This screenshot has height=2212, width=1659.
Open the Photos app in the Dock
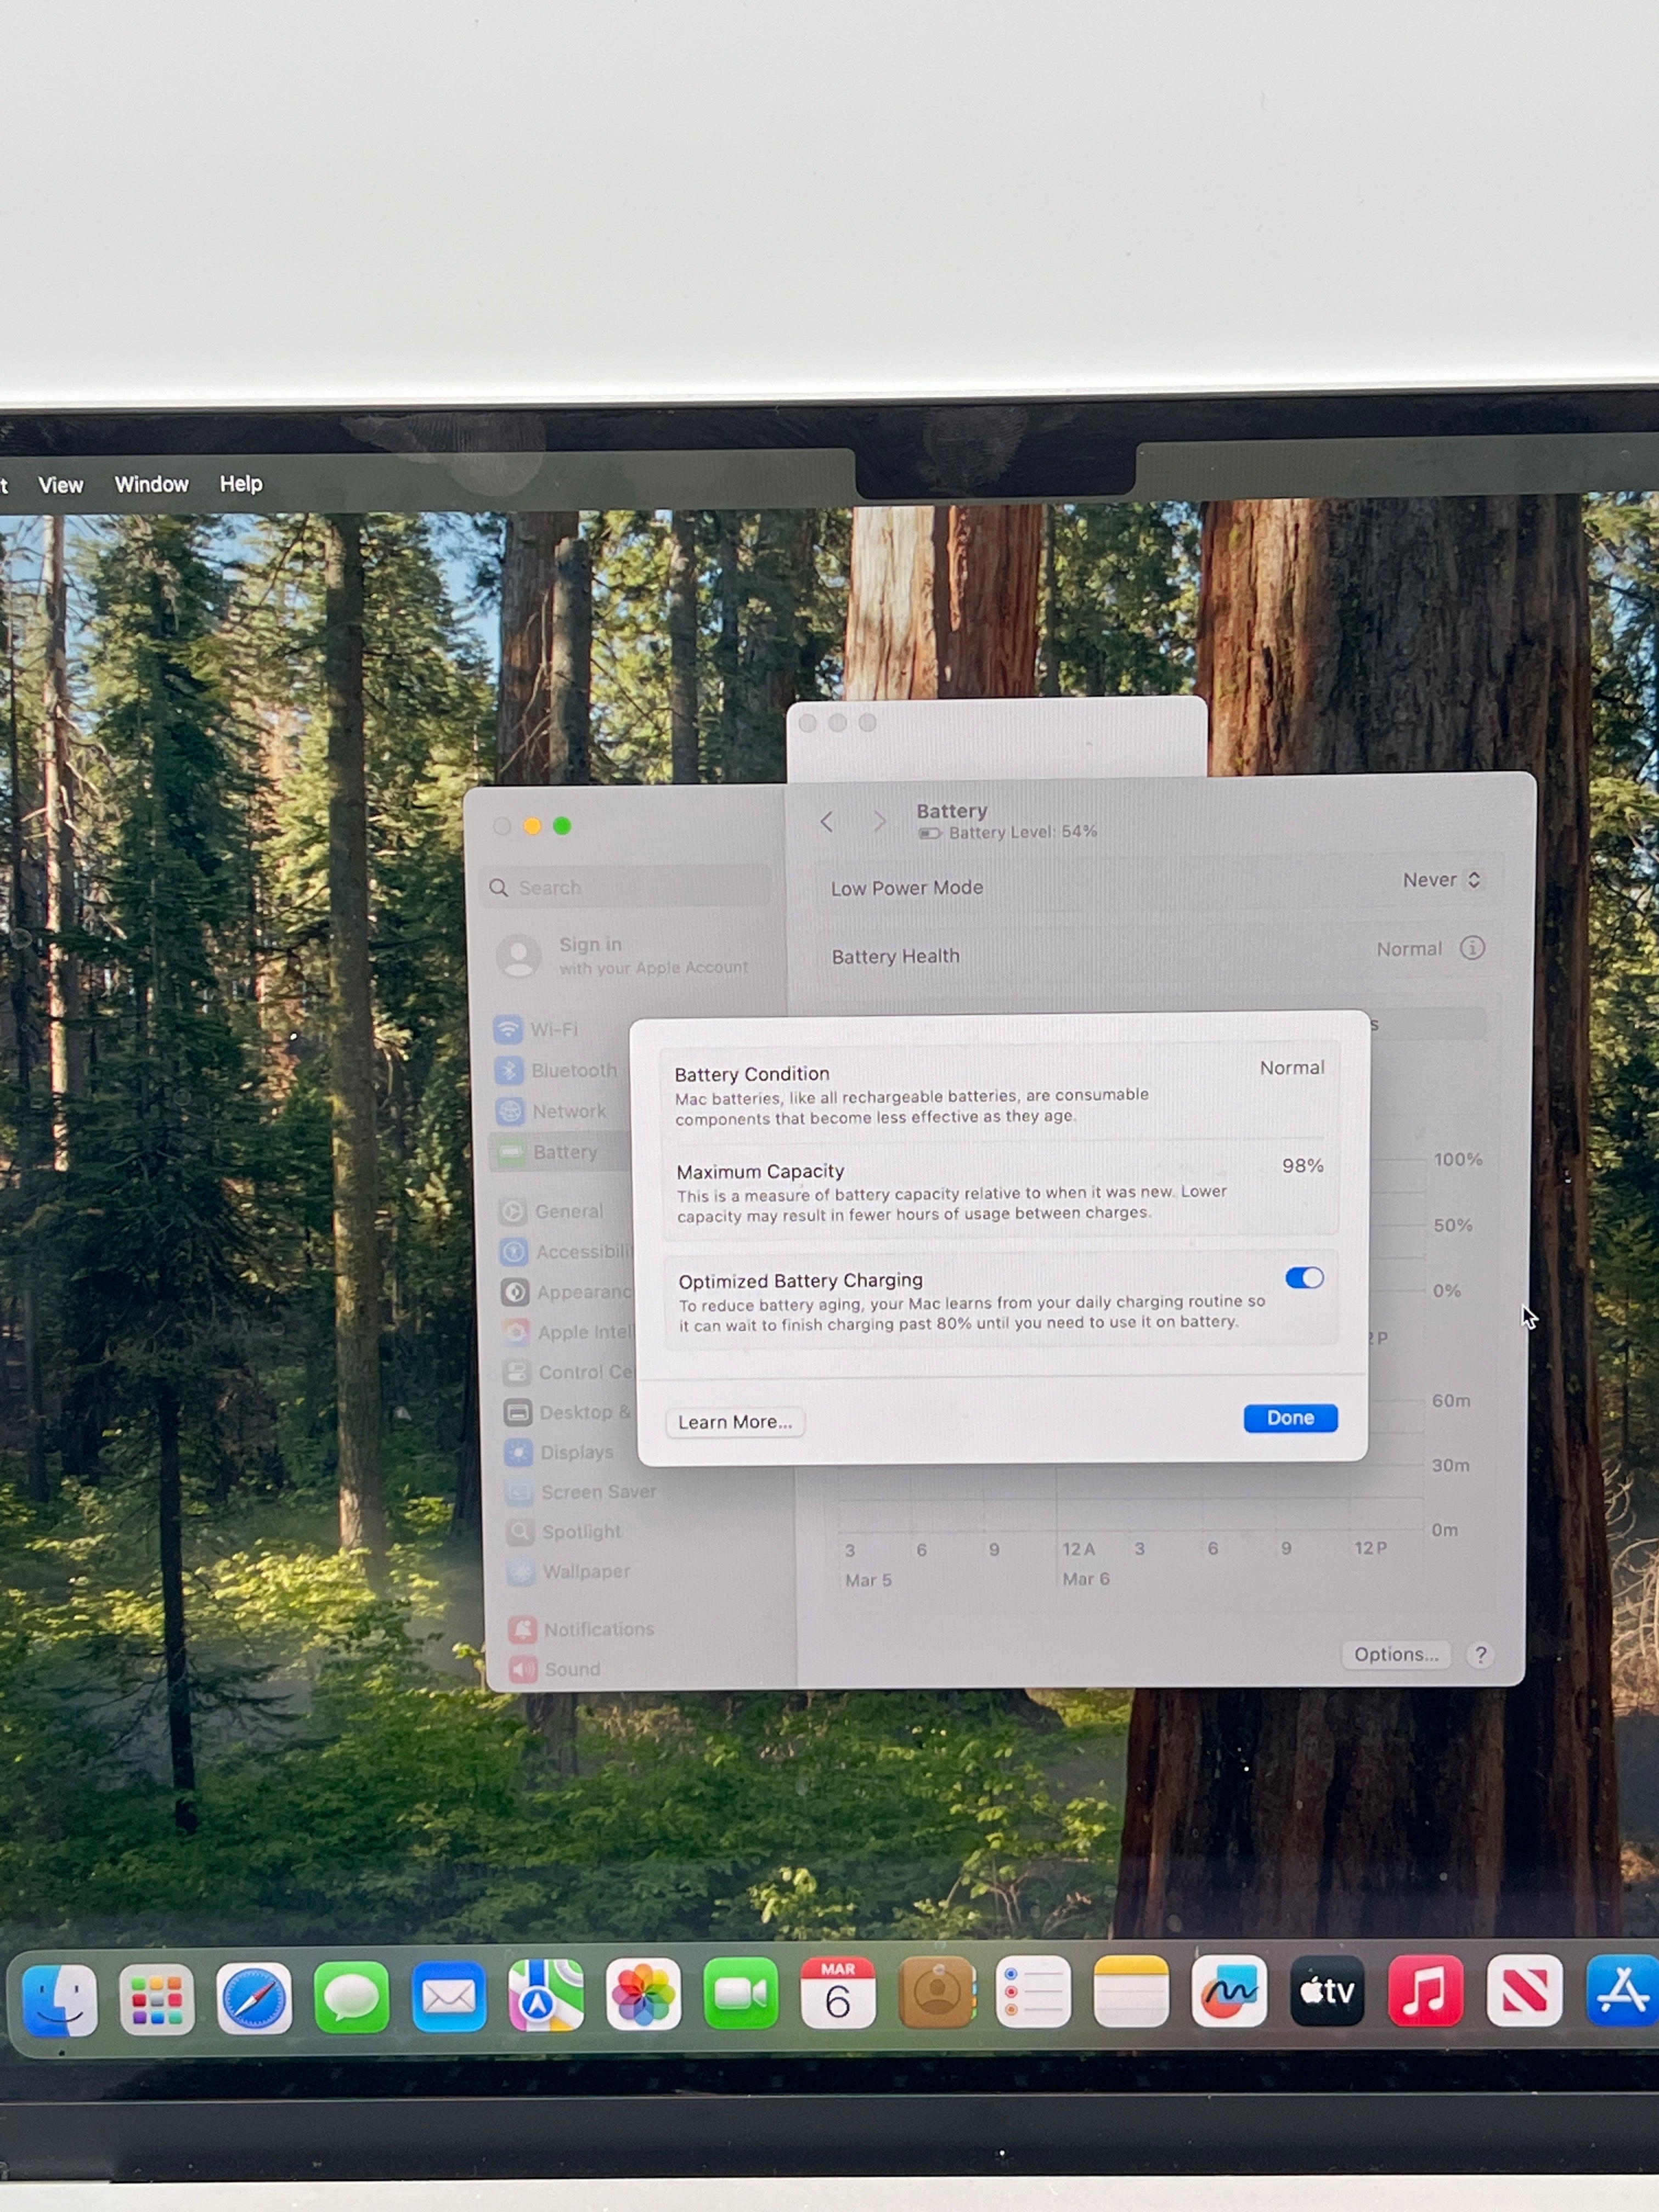point(644,1995)
